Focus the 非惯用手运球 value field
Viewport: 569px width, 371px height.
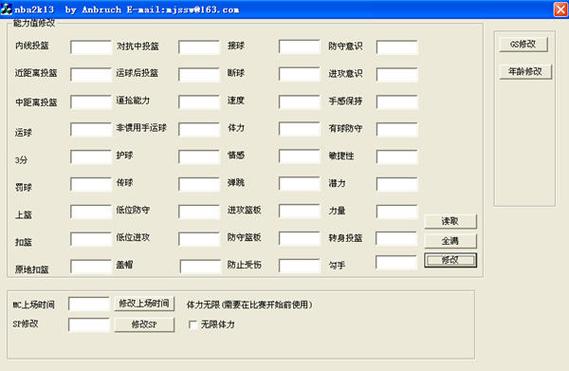(199, 129)
